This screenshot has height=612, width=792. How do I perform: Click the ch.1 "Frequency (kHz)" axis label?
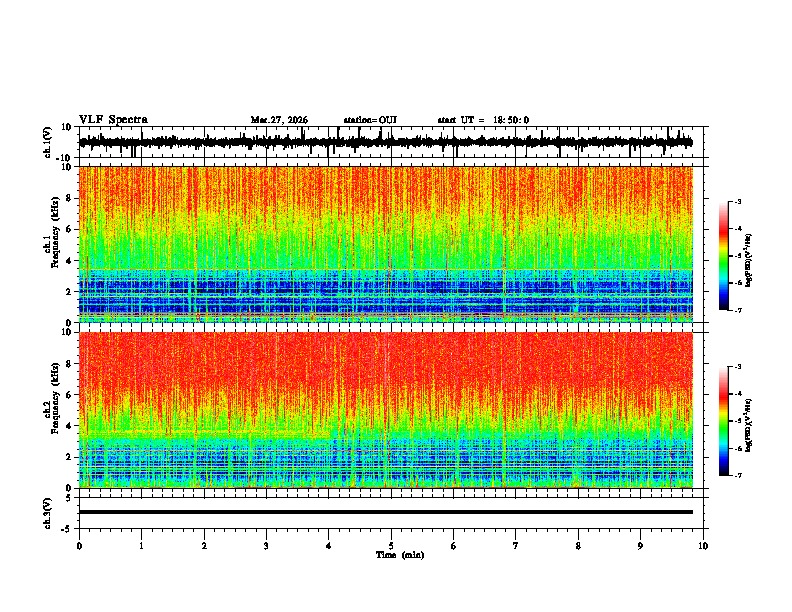pos(56,232)
